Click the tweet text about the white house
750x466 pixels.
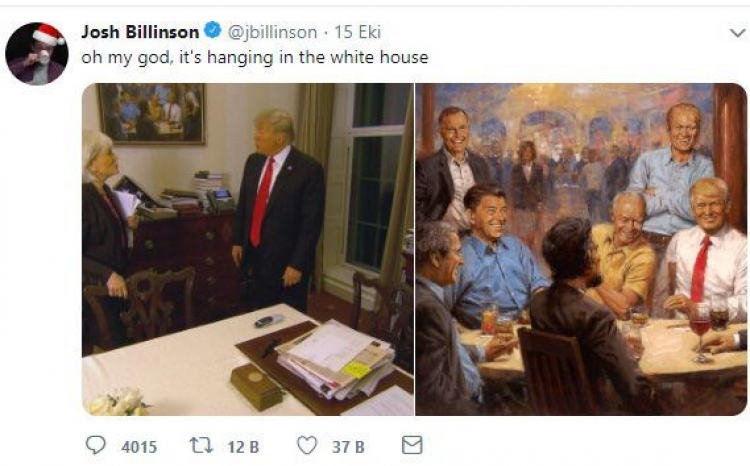(255, 57)
